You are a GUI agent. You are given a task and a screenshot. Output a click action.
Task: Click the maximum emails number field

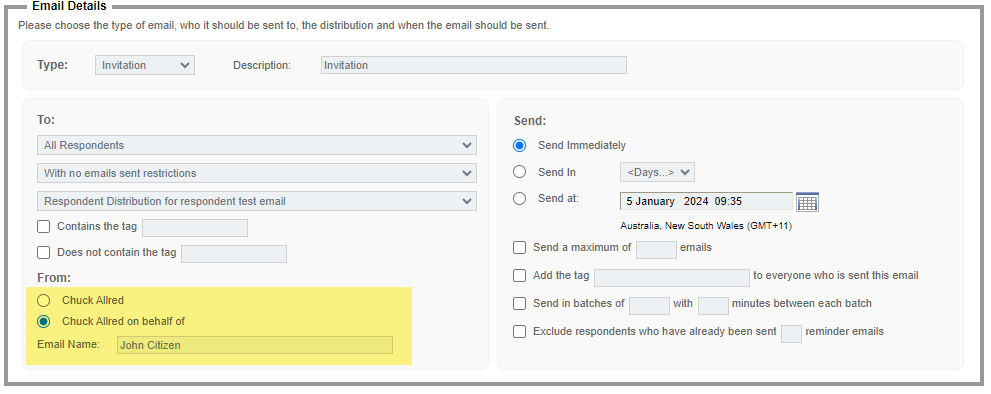click(656, 250)
